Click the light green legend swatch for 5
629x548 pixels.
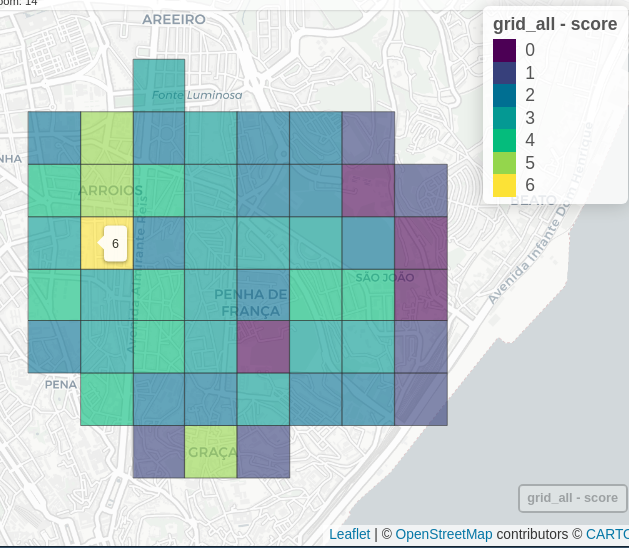(x=504, y=163)
